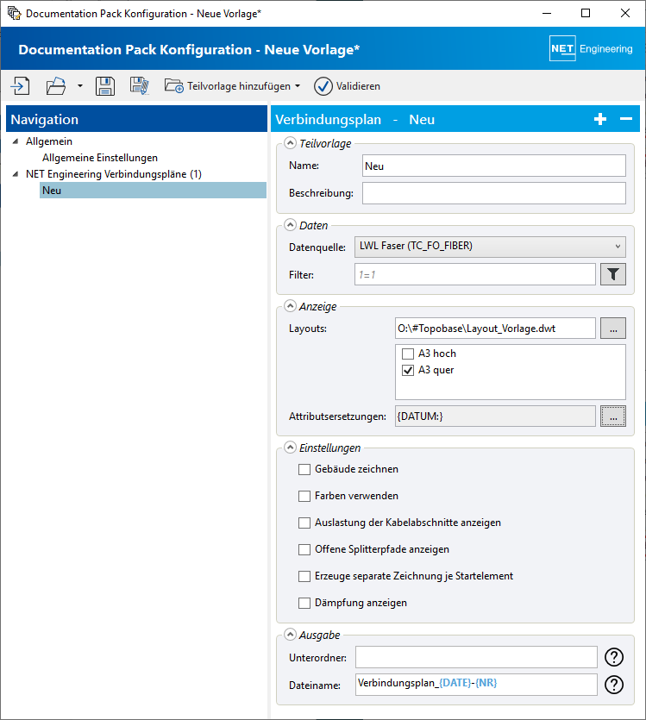
Task: Show help for the Dateiname field
Action: tap(614, 685)
